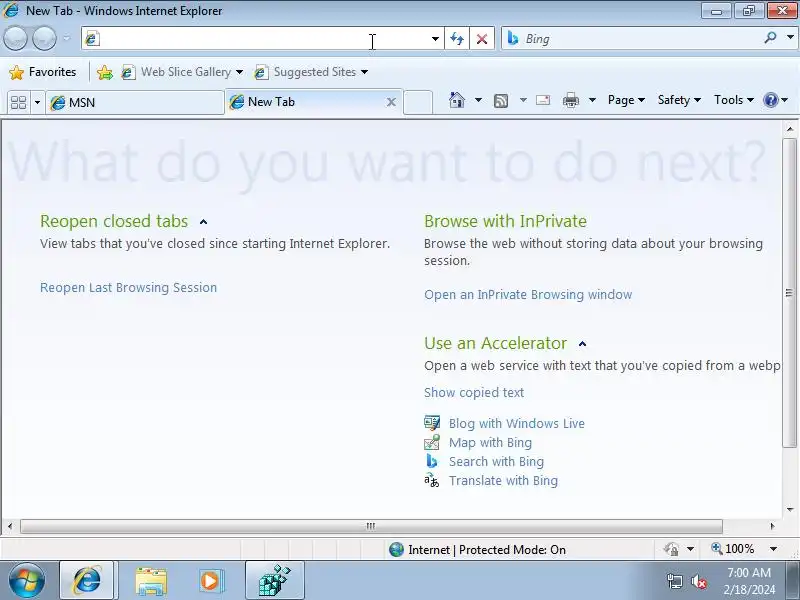Click the red Stop loading icon

coord(482,39)
